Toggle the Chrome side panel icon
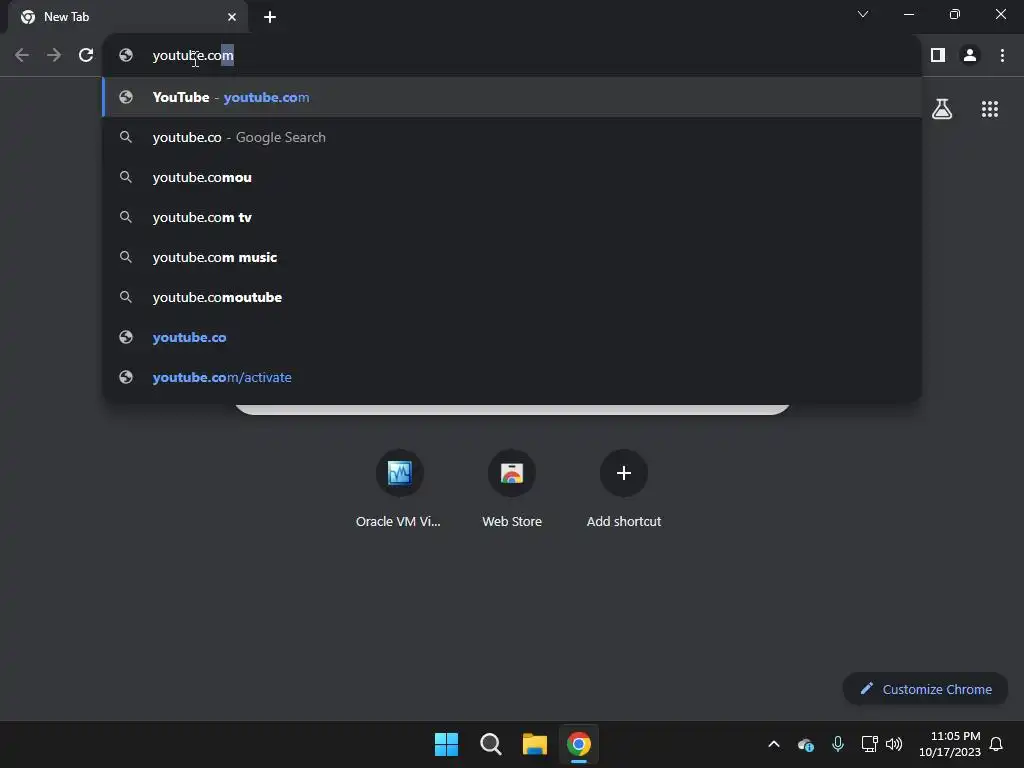 click(x=938, y=56)
